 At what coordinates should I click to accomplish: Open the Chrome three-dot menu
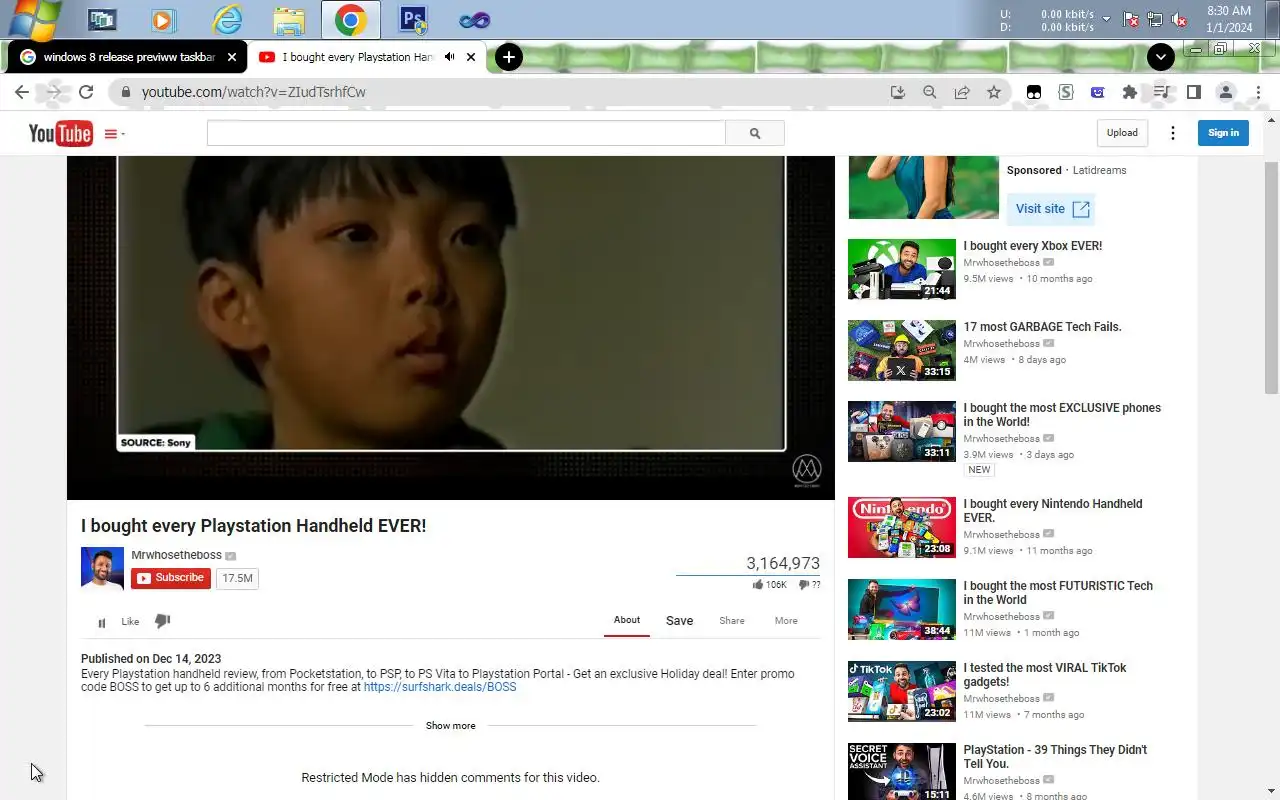[1256, 92]
